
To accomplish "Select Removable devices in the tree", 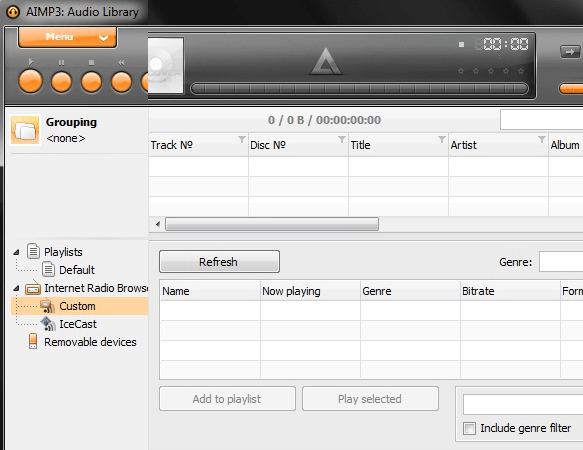I will click(90, 342).
